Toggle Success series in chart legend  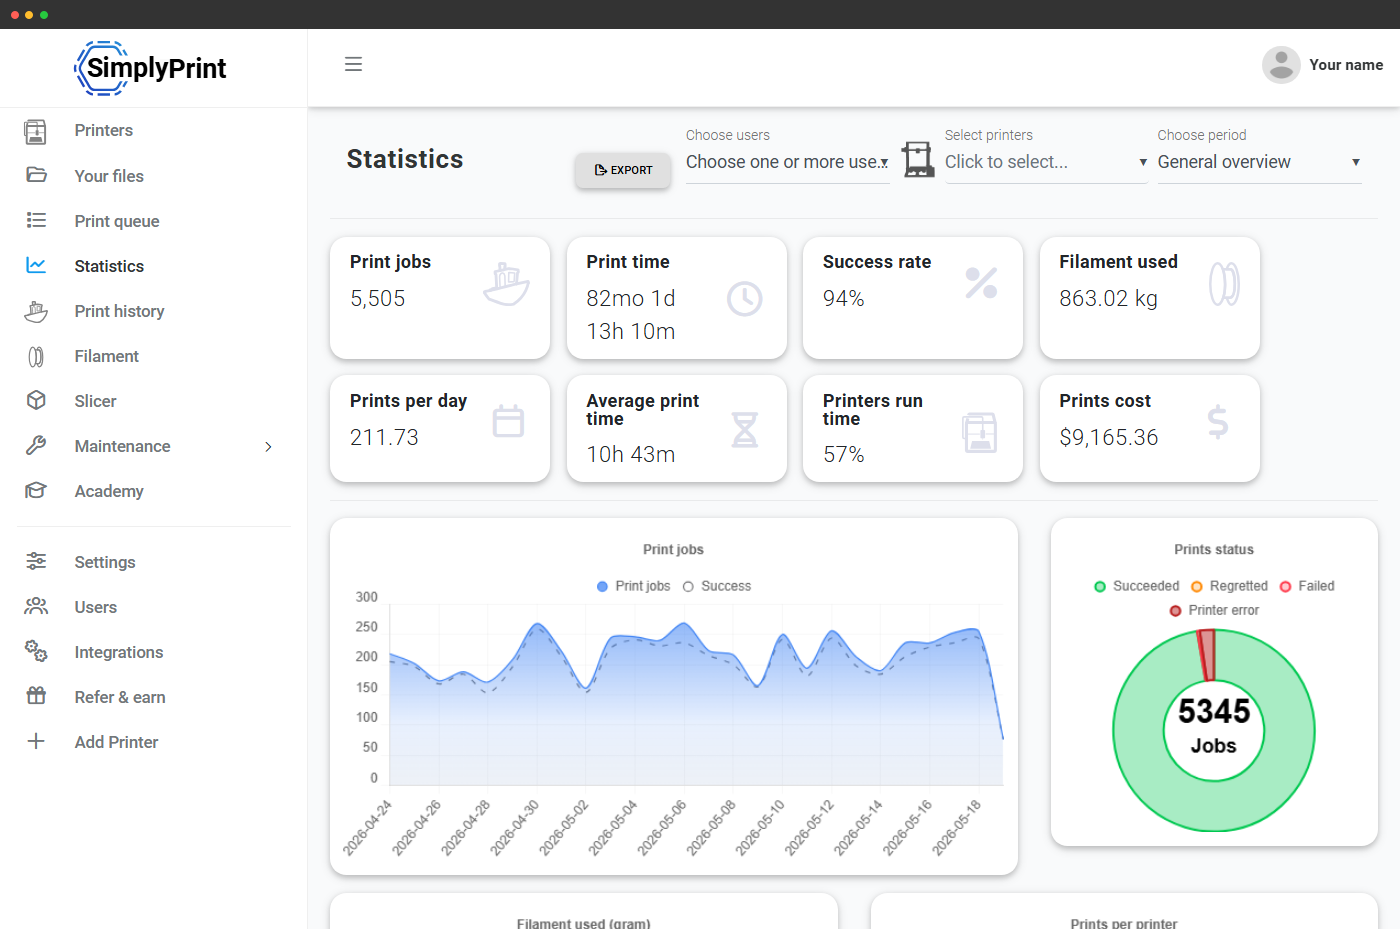(x=717, y=586)
